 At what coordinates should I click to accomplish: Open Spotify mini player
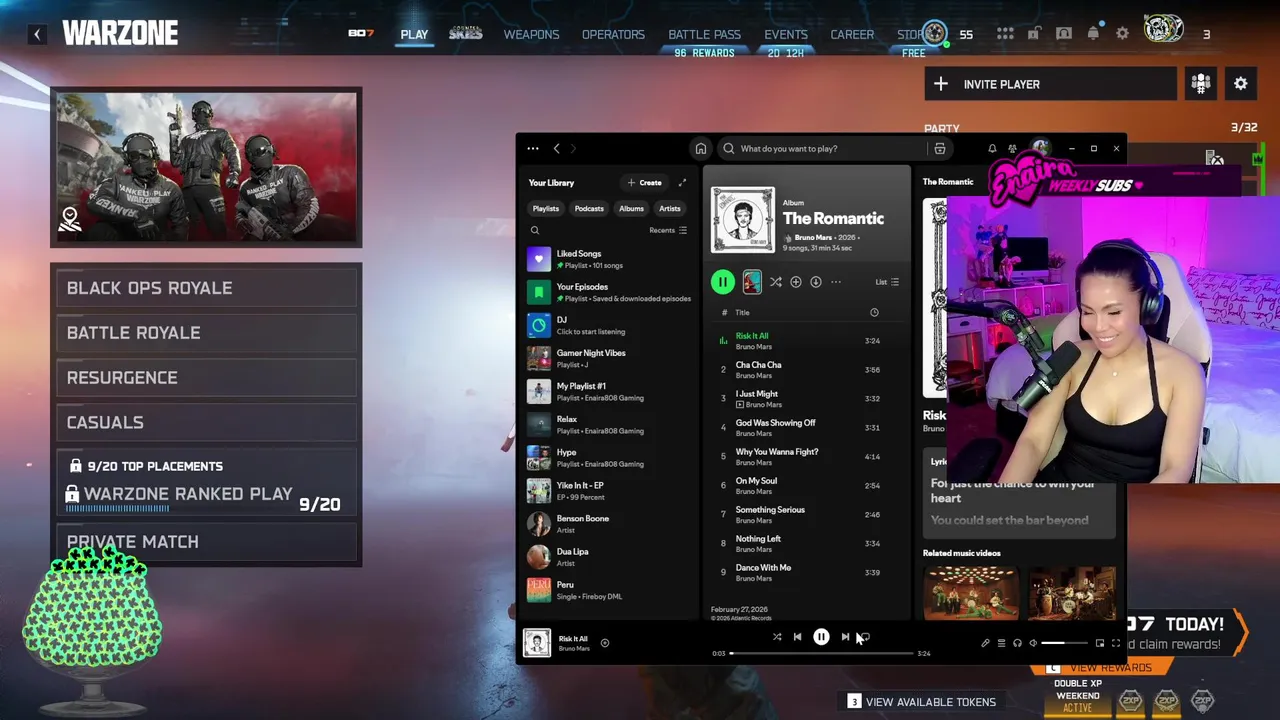point(1100,643)
